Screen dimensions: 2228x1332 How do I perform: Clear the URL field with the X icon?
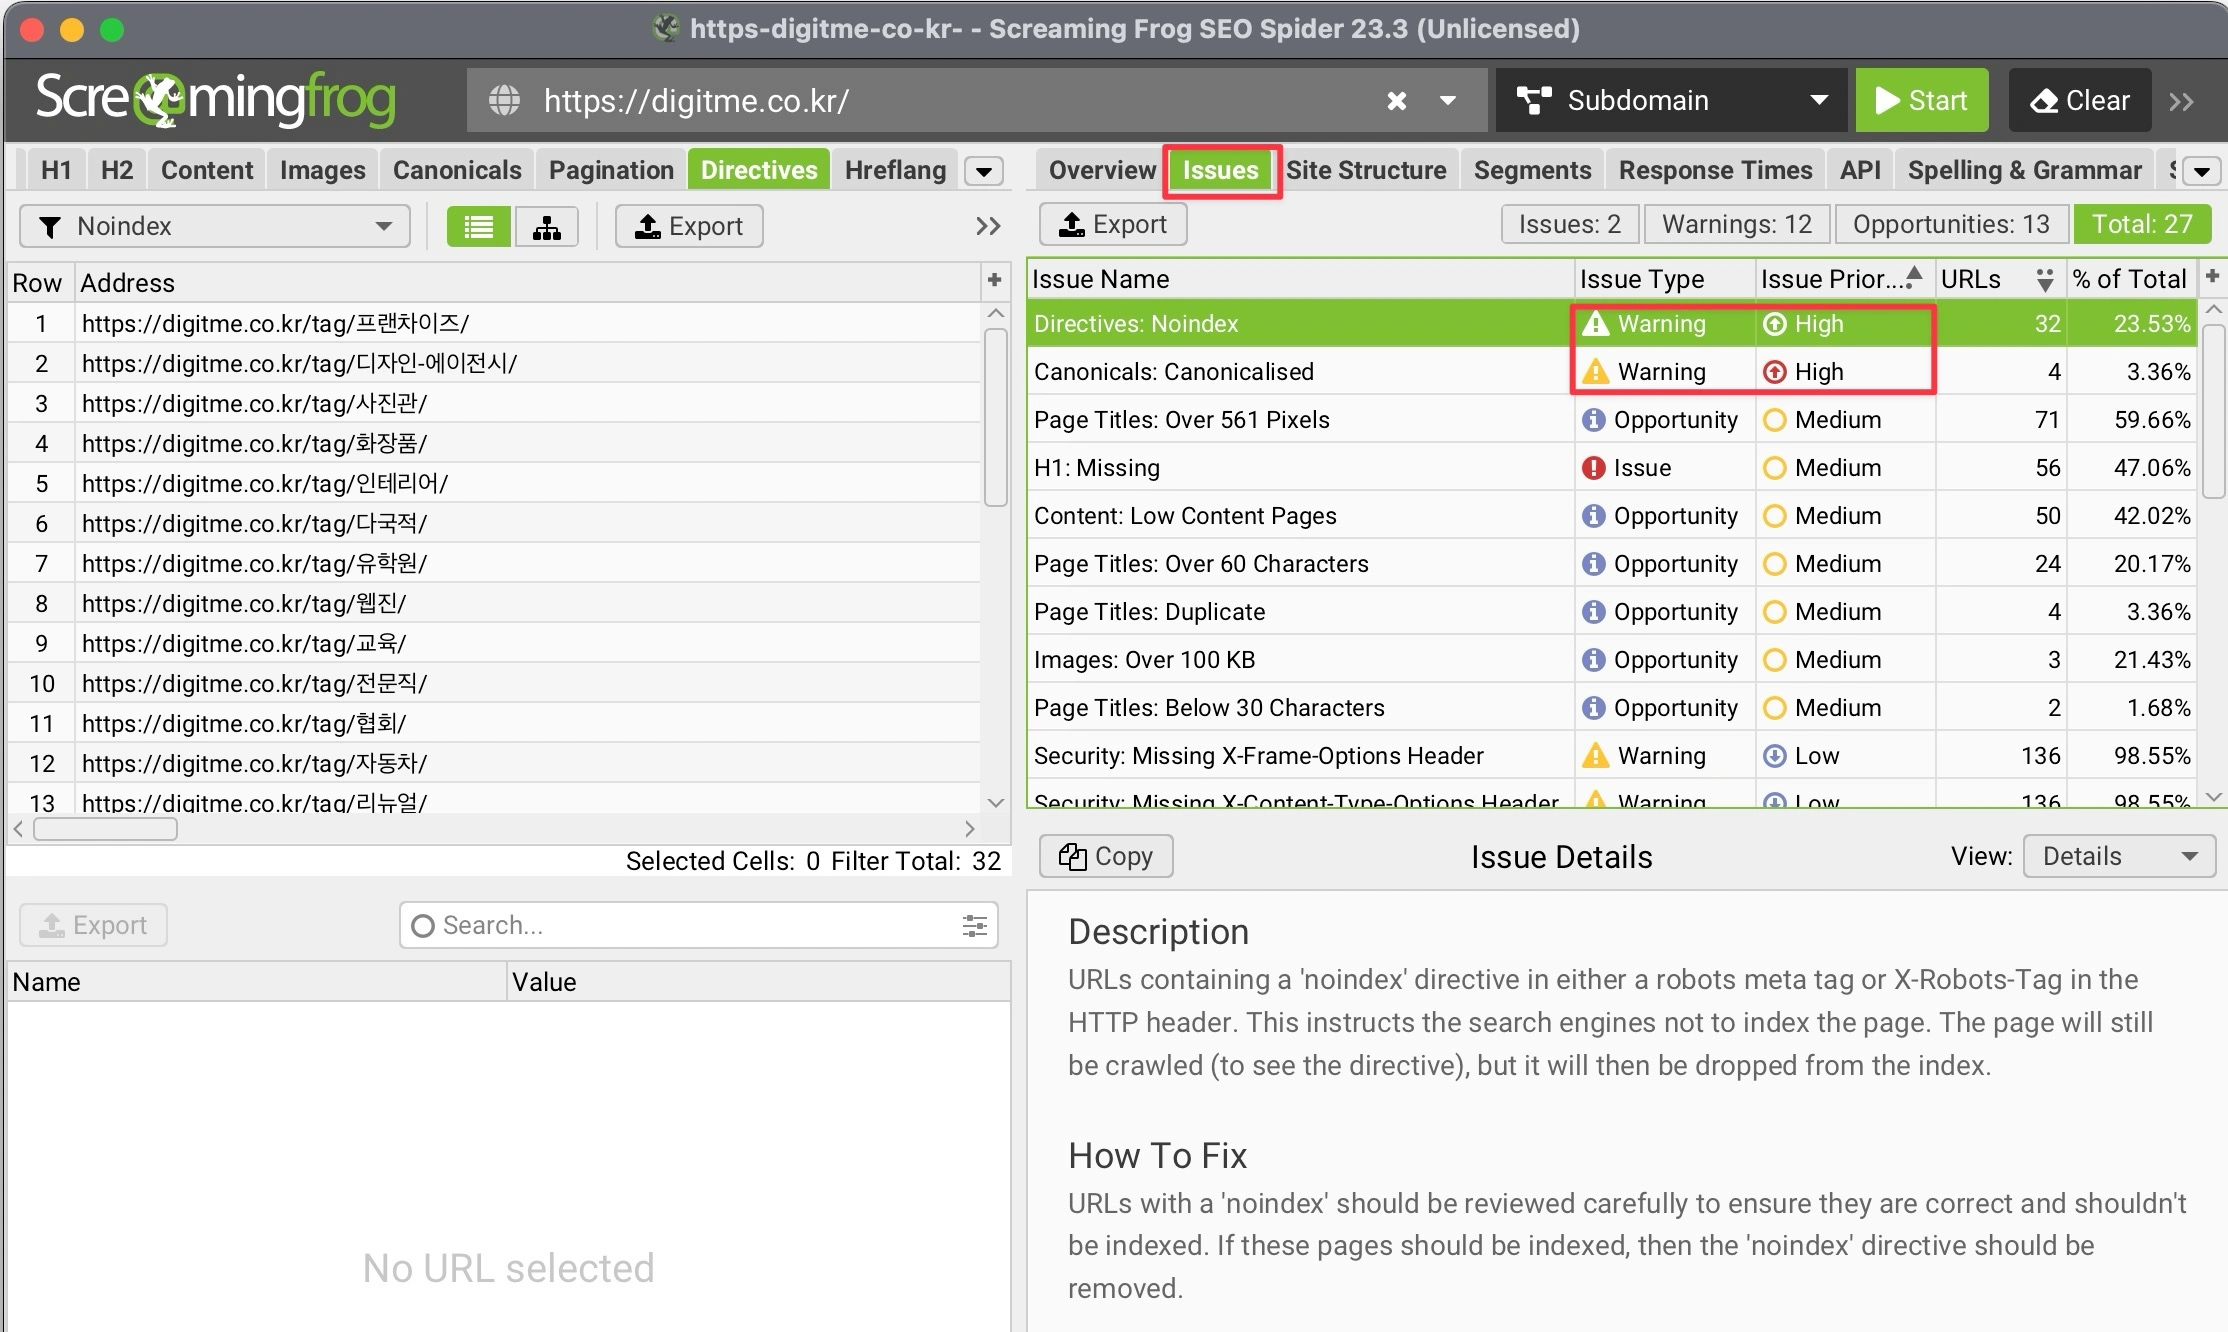coord(1397,100)
